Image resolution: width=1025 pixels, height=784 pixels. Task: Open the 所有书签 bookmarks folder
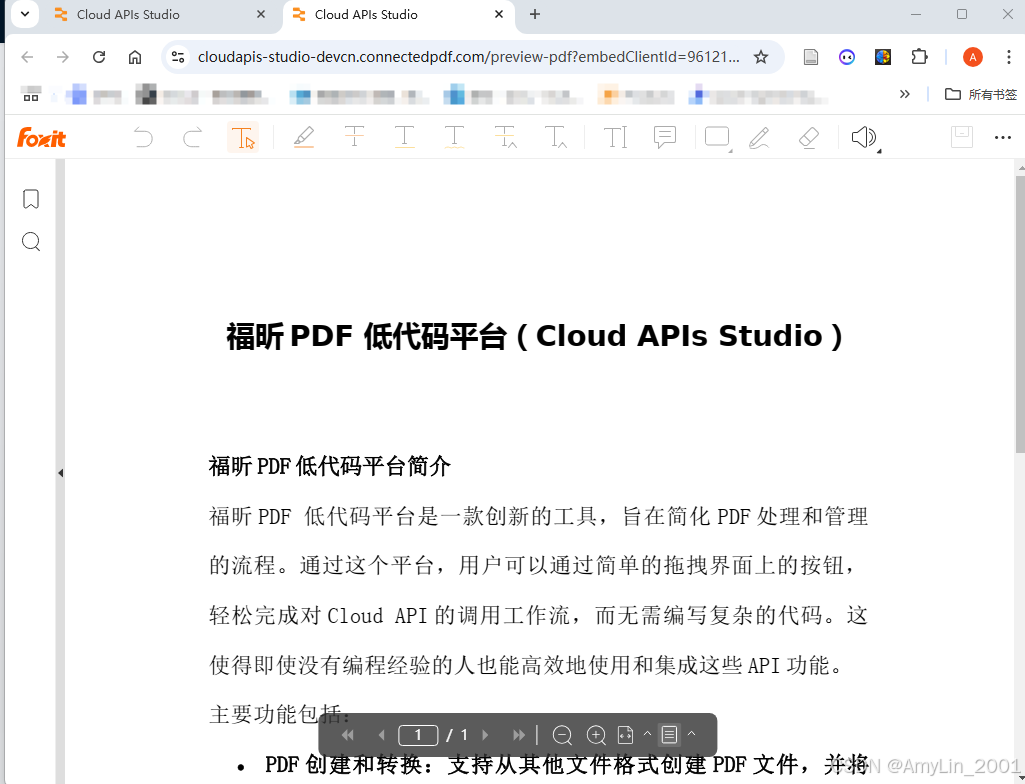(x=981, y=94)
